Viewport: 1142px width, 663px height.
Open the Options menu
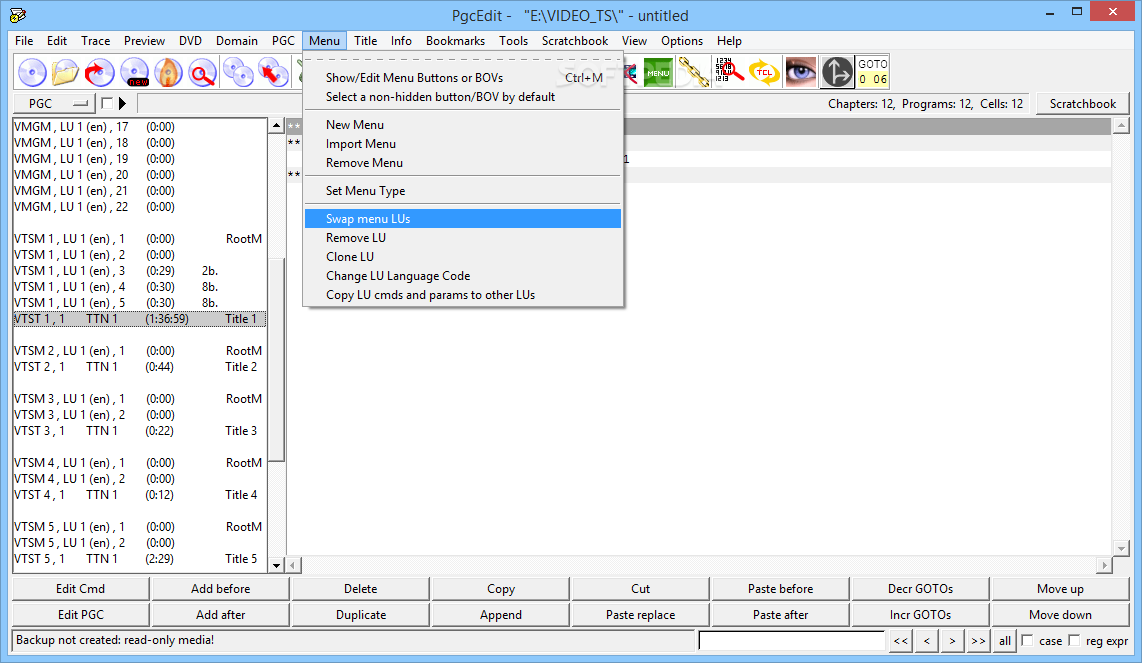point(682,41)
